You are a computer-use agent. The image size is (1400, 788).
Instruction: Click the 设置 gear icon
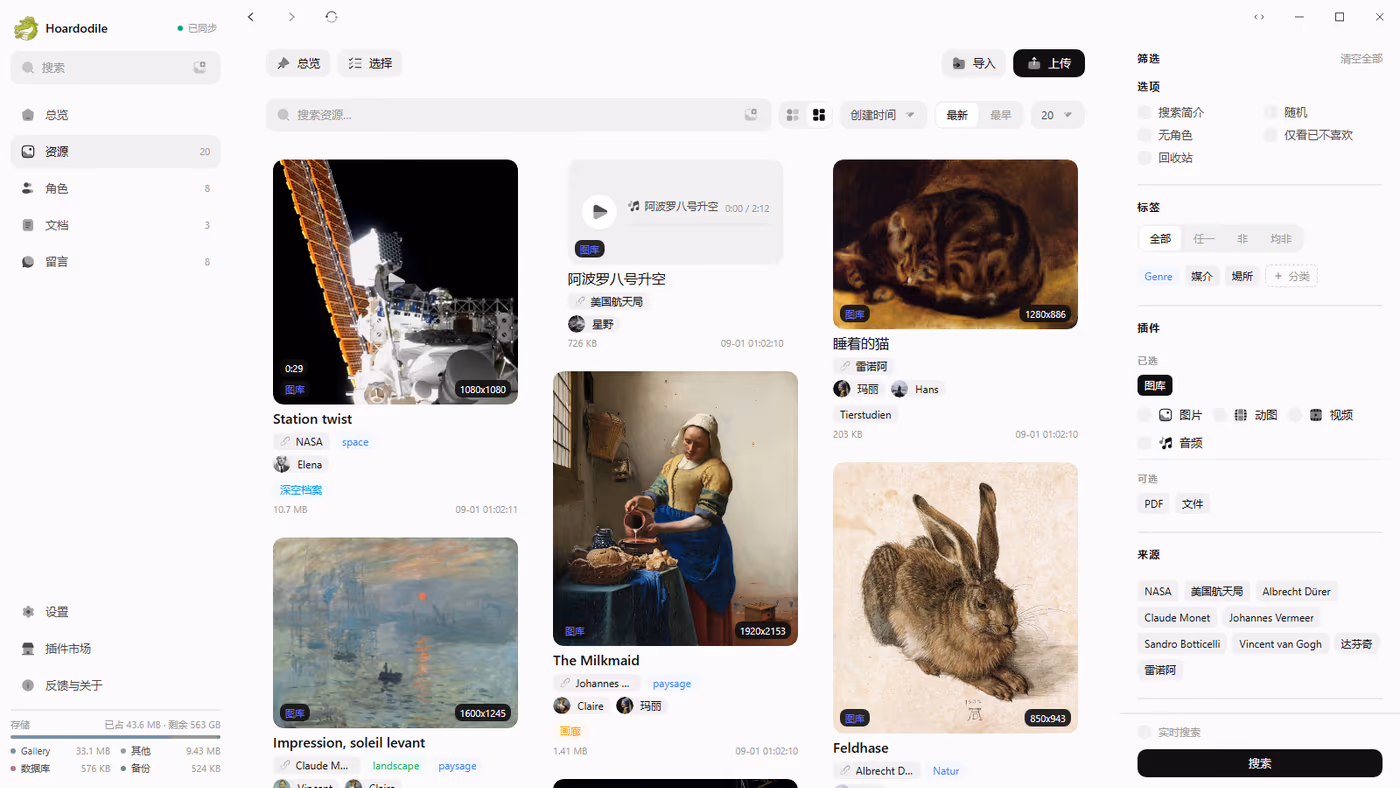[28, 612]
